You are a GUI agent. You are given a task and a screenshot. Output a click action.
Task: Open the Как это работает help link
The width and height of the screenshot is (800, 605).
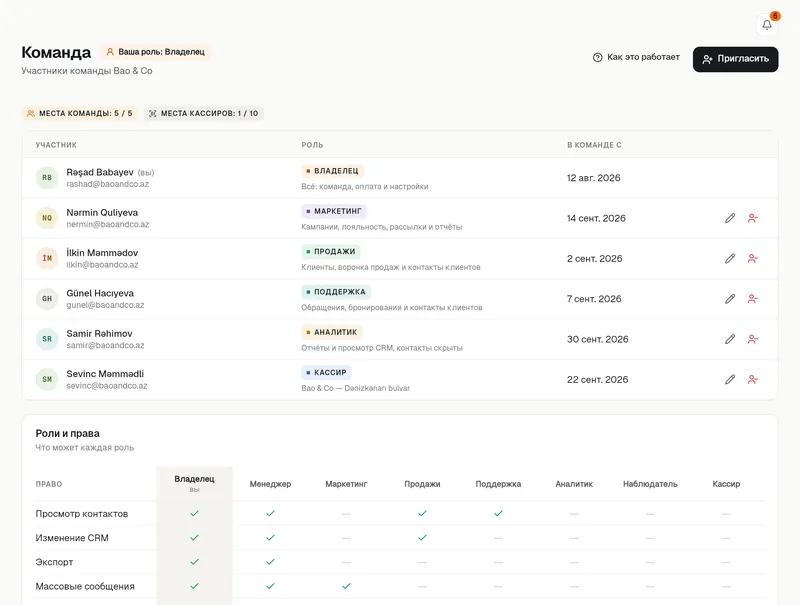(x=636, y=57)
